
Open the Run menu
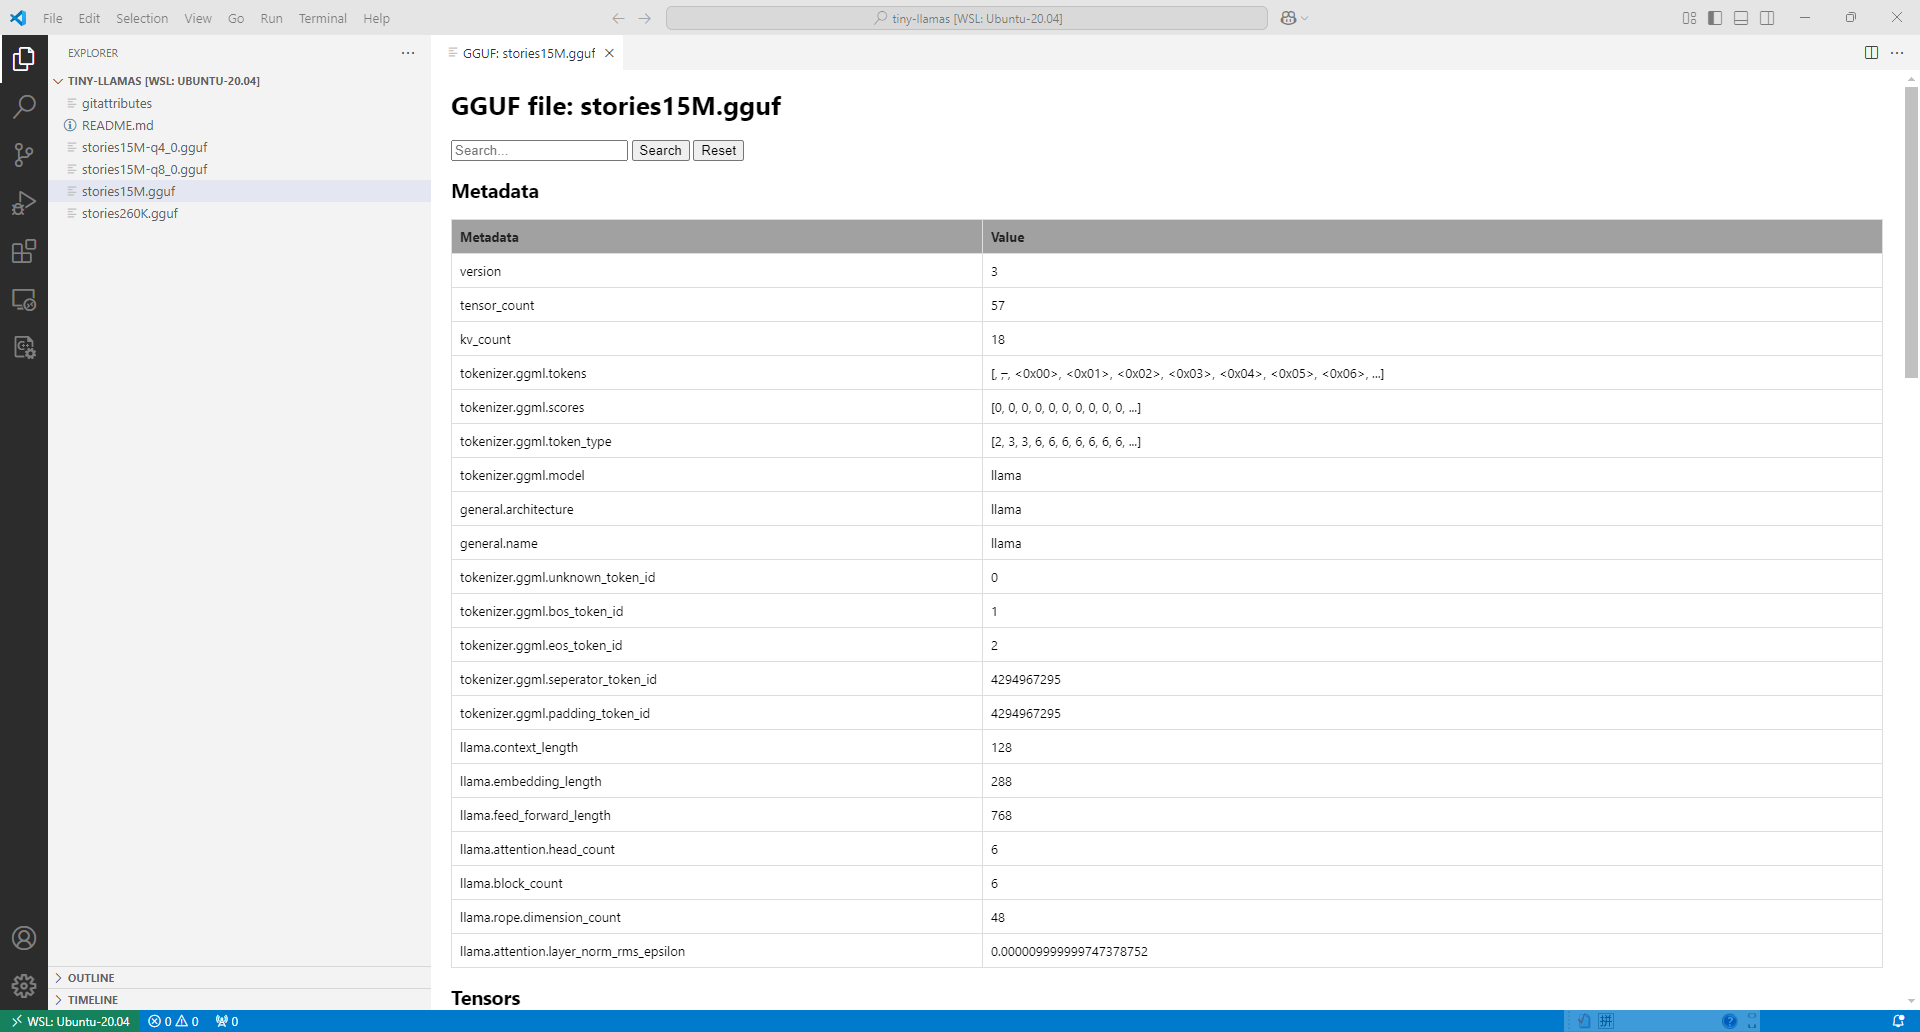[x=271, y=18]
